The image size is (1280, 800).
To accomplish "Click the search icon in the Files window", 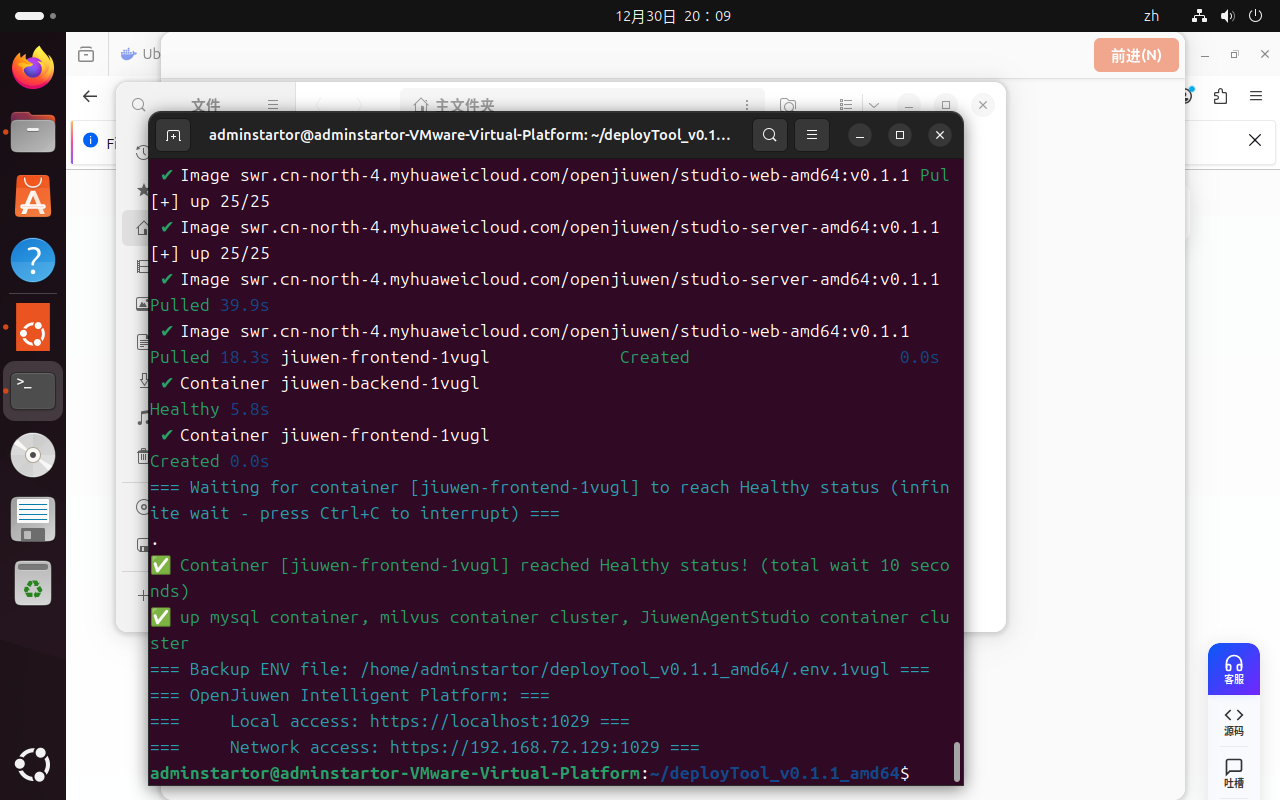I will 139,105.
